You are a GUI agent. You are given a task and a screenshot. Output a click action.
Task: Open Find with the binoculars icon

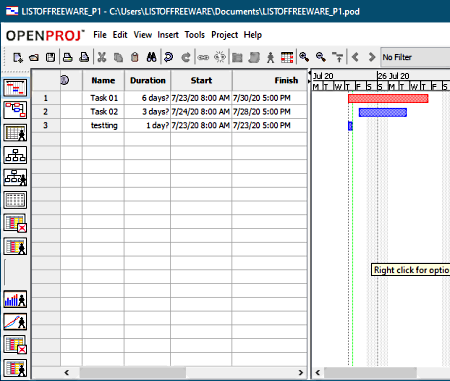pyautogui.click(x=151, y=57)
